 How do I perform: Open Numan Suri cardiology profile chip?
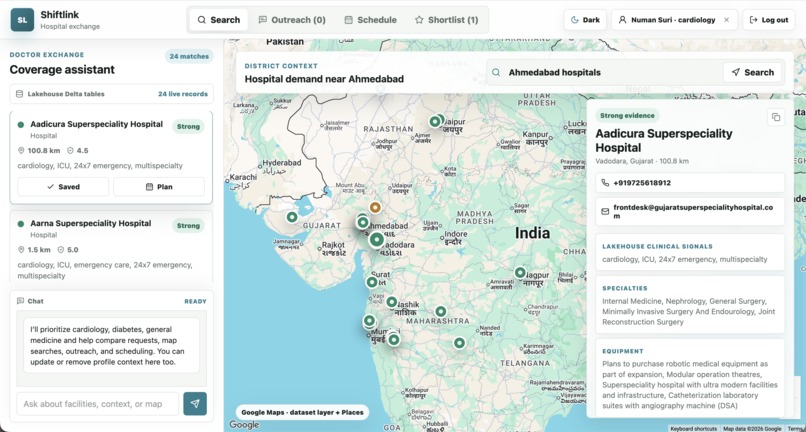tap(674, 20)
